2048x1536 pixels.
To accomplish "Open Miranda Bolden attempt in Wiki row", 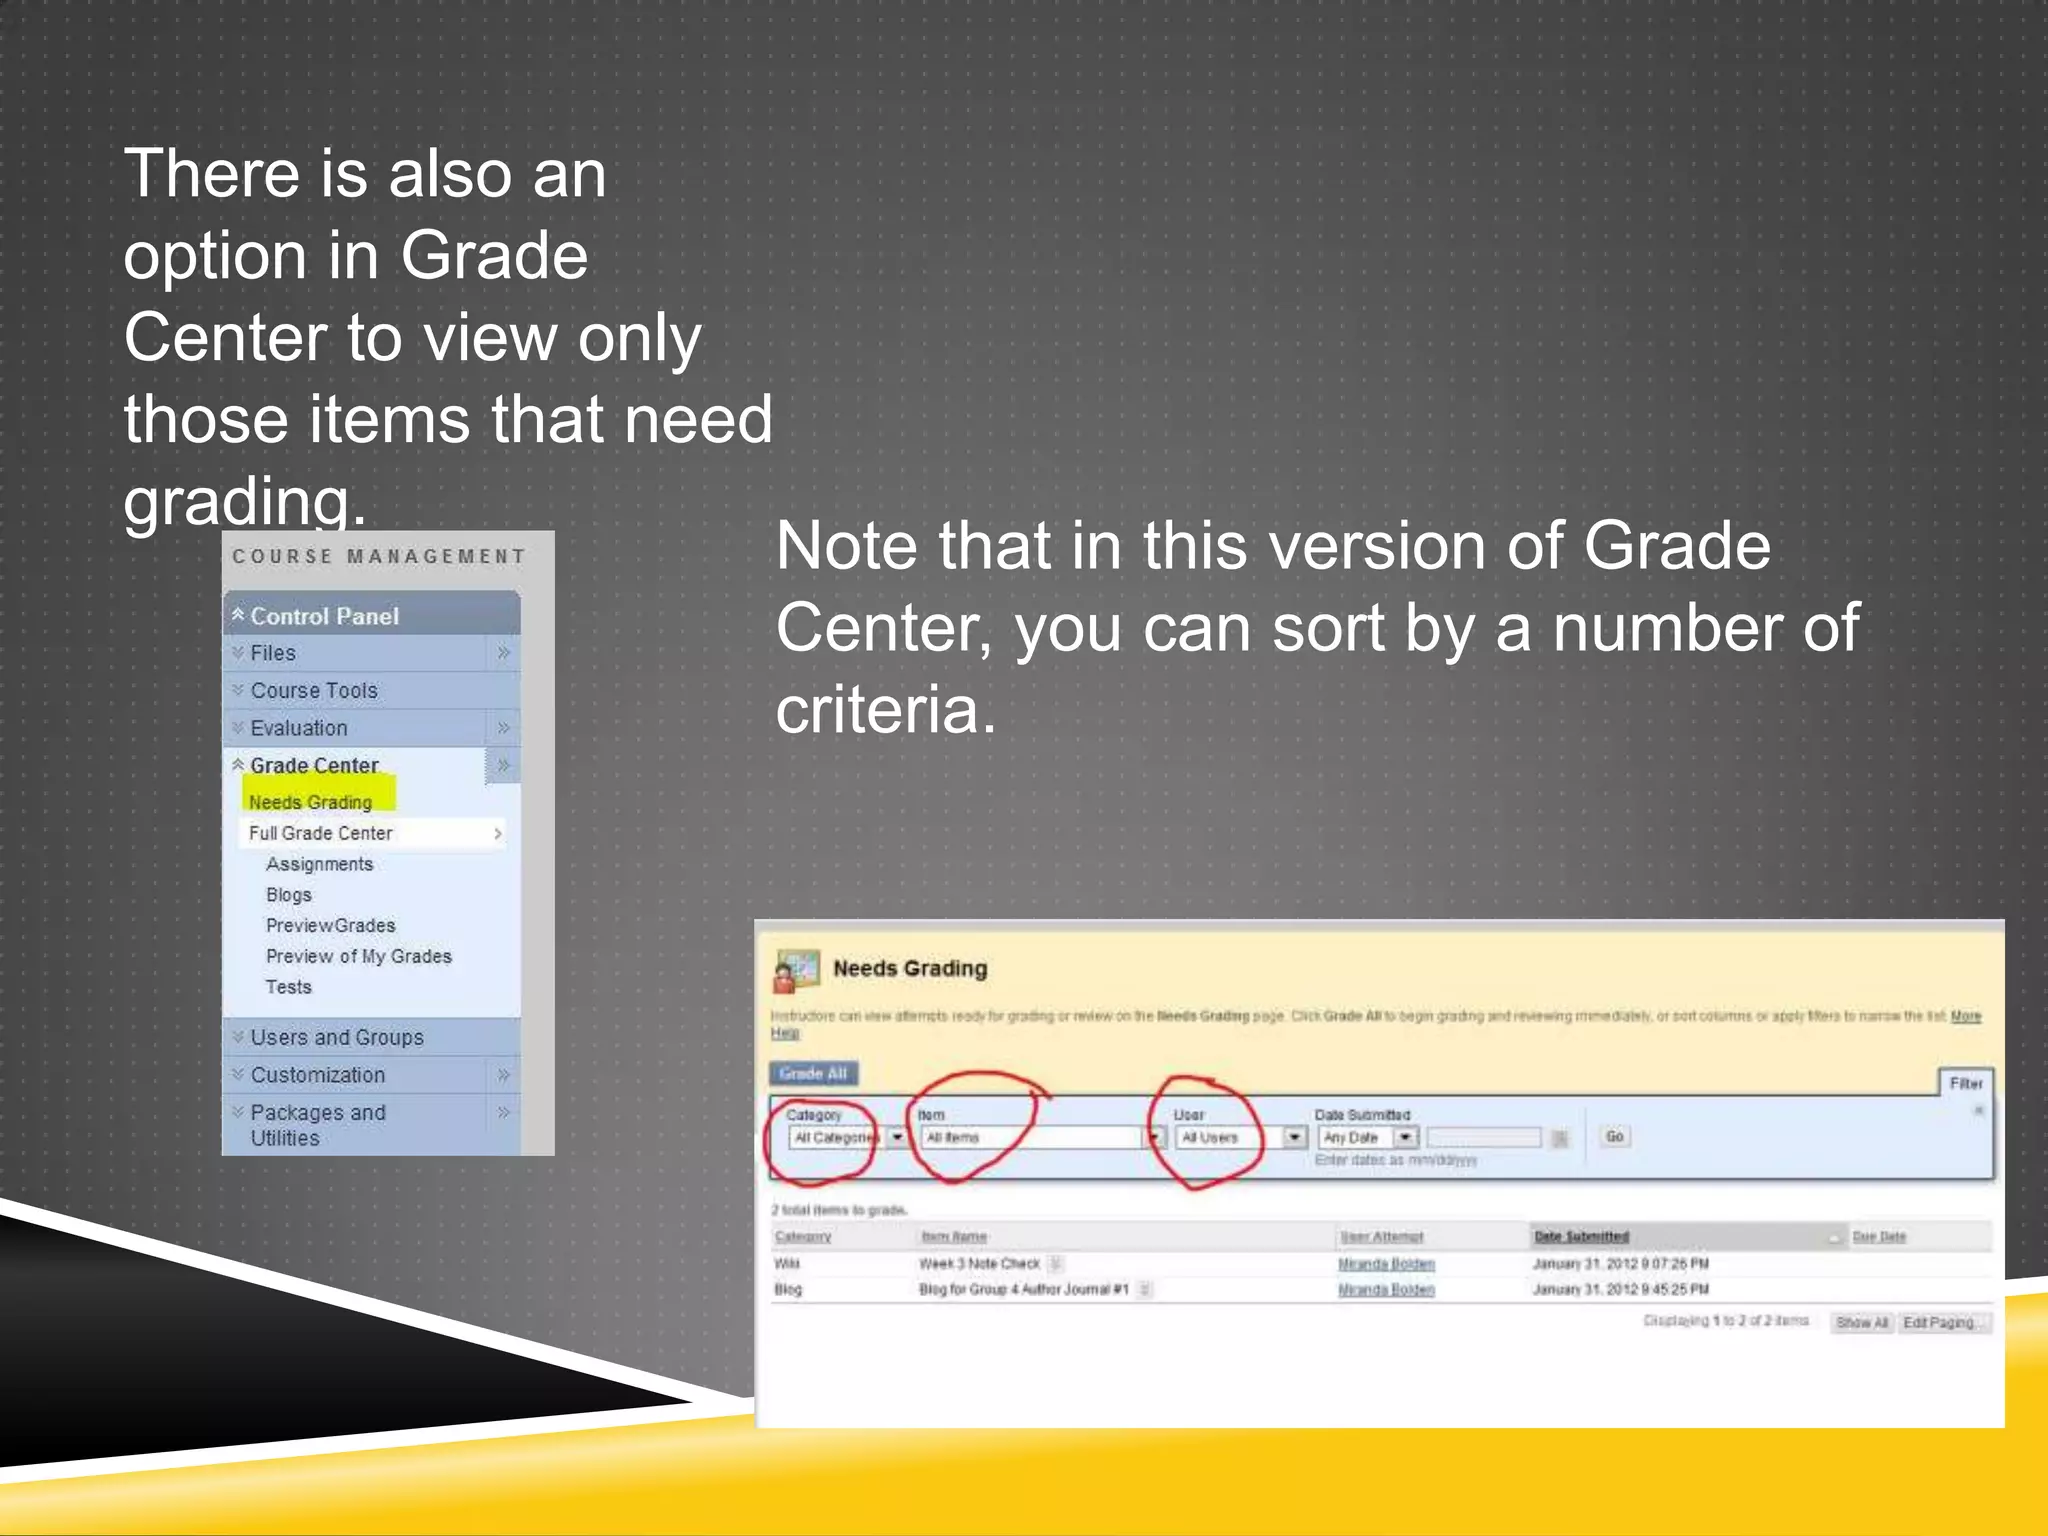I will pos(1386,1264).
